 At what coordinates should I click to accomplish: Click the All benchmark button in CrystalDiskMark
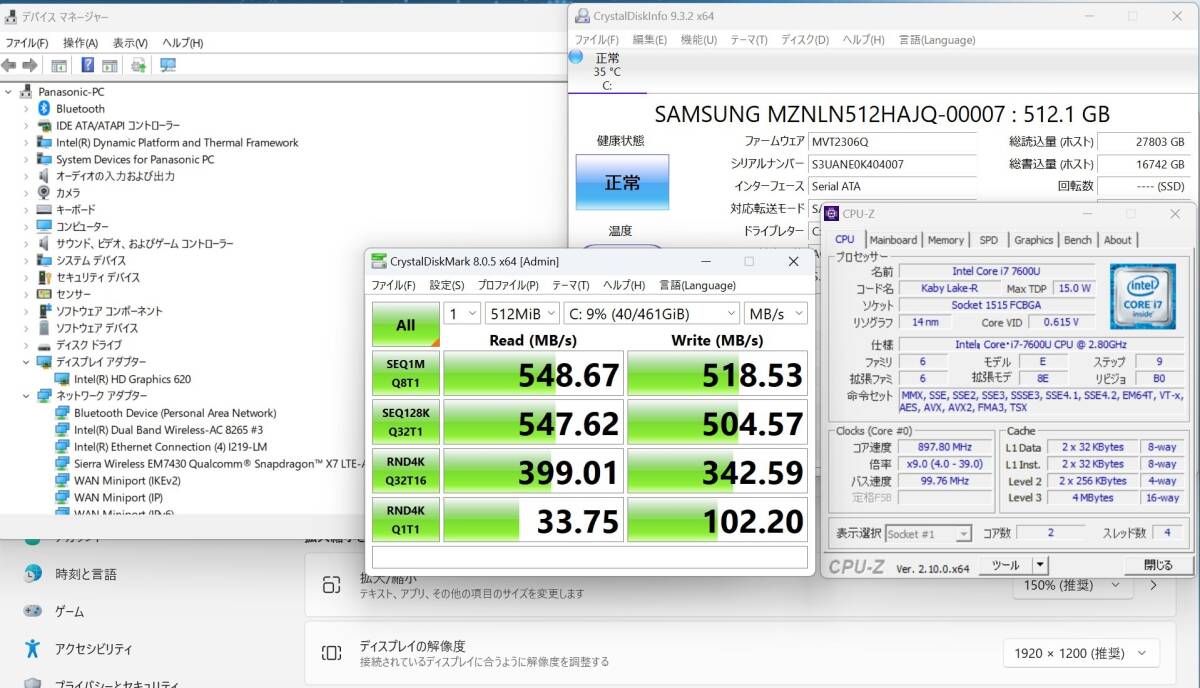pos(405,323)
